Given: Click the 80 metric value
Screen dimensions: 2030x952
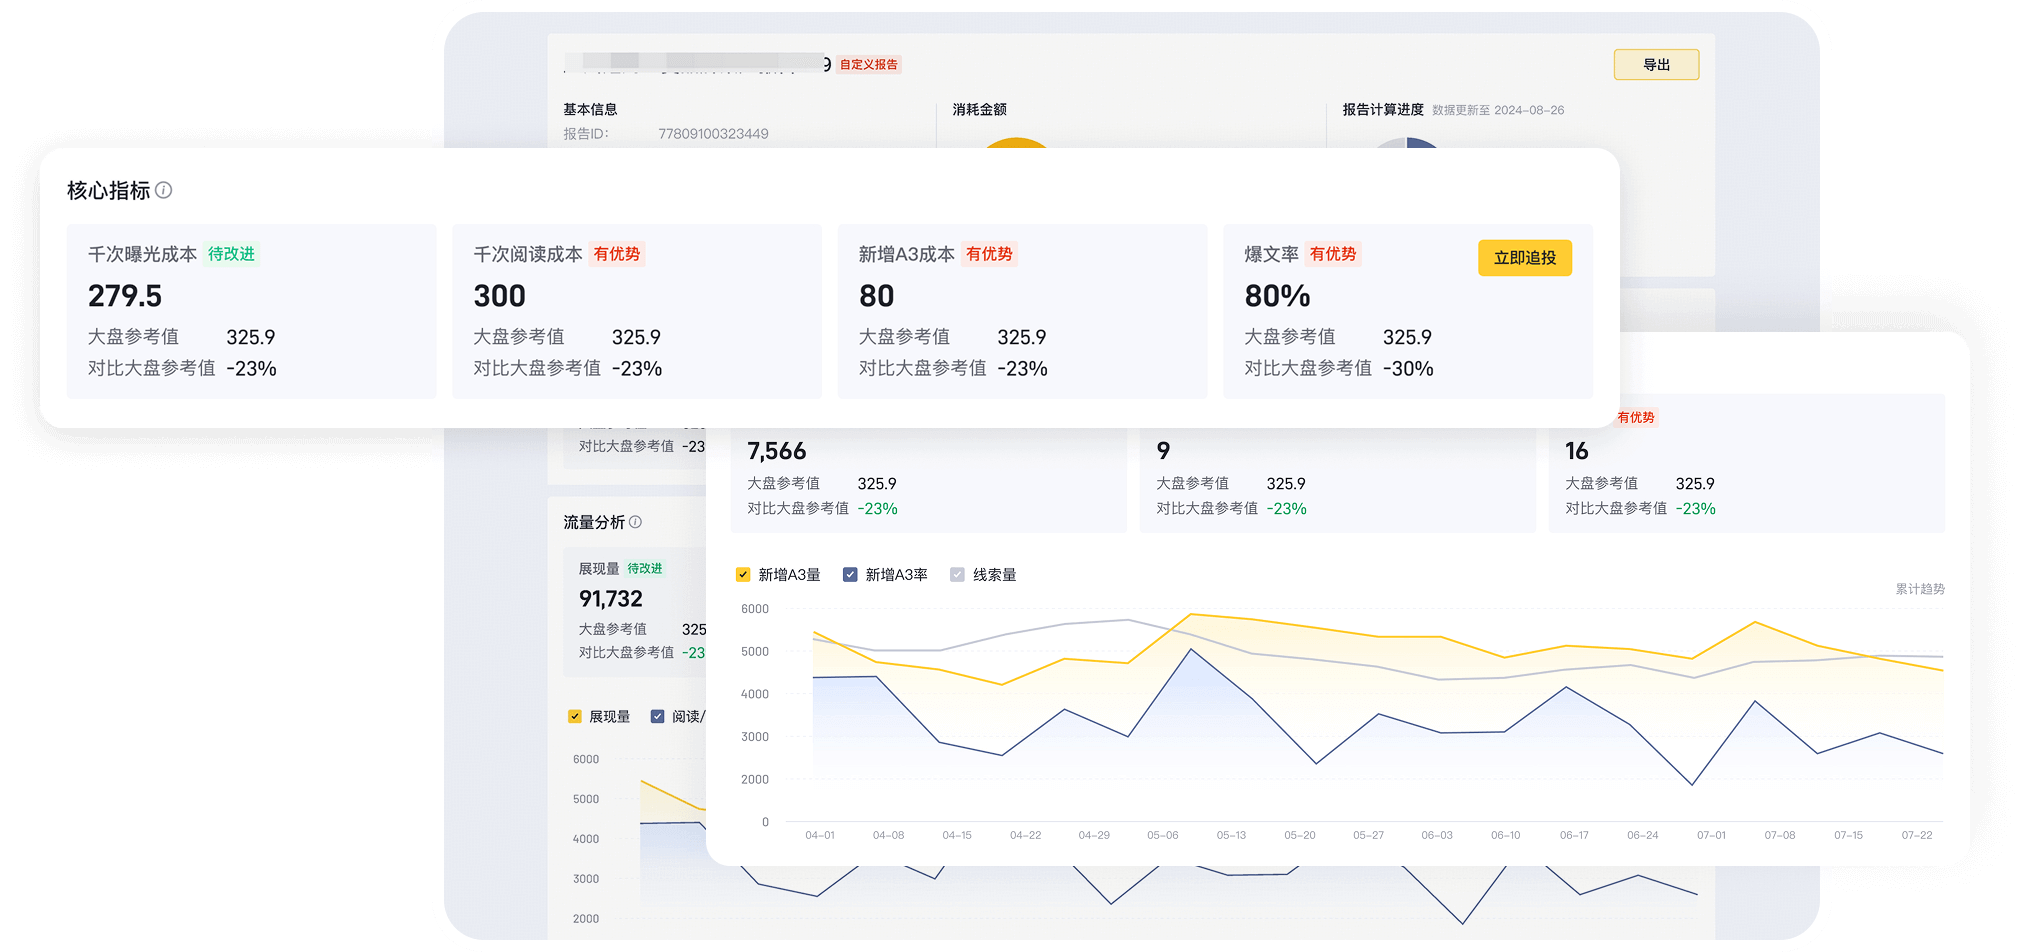Looking at the screenshot, I should (x=877, y=296).
